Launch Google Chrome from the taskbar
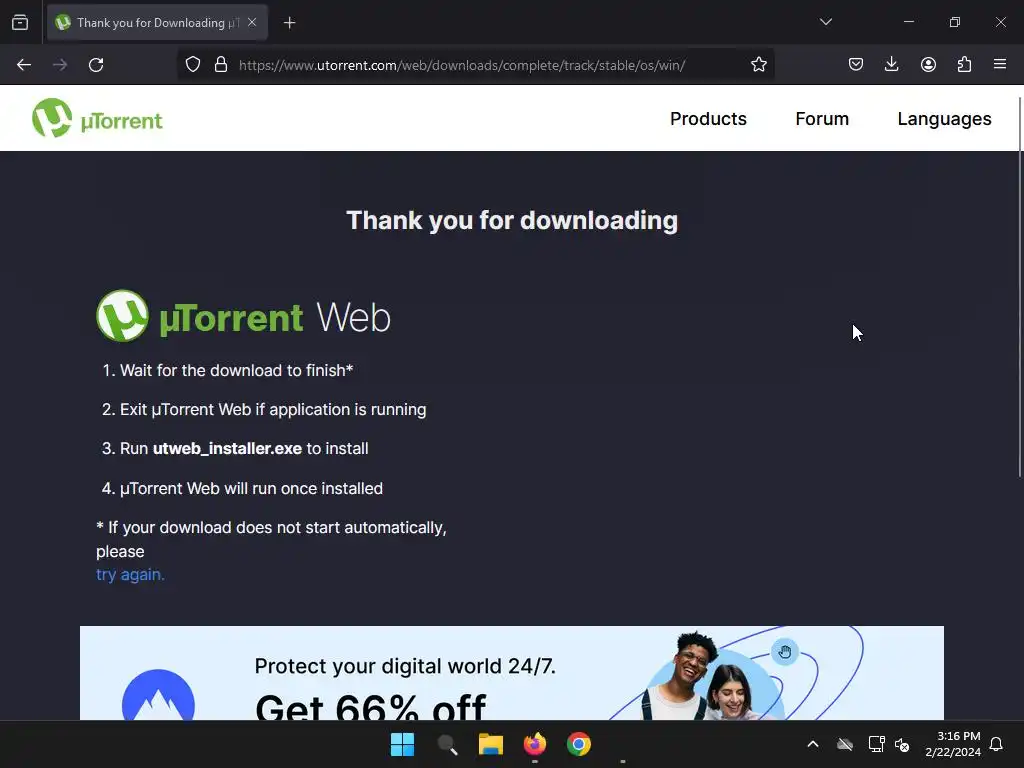Screen dimensions: 1024x768 [x=579, y=744]
